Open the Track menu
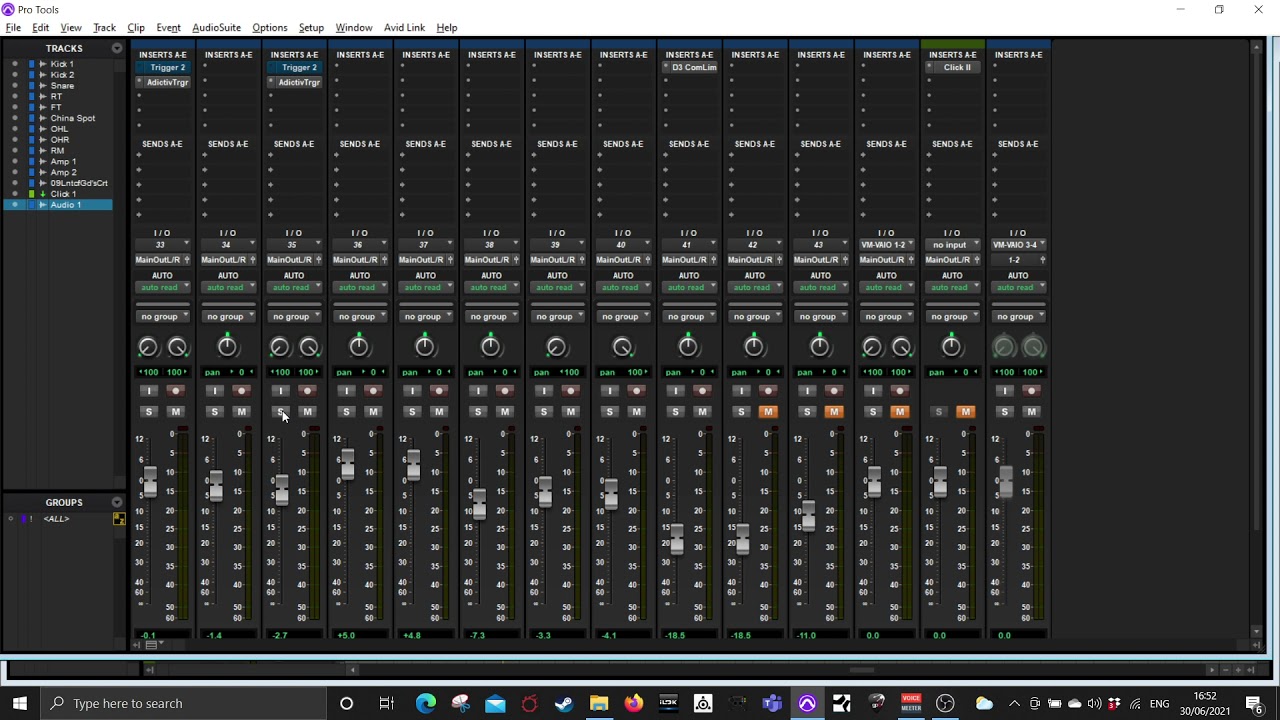The width and height of the screenshot is (1280, 720). (104, 28)
